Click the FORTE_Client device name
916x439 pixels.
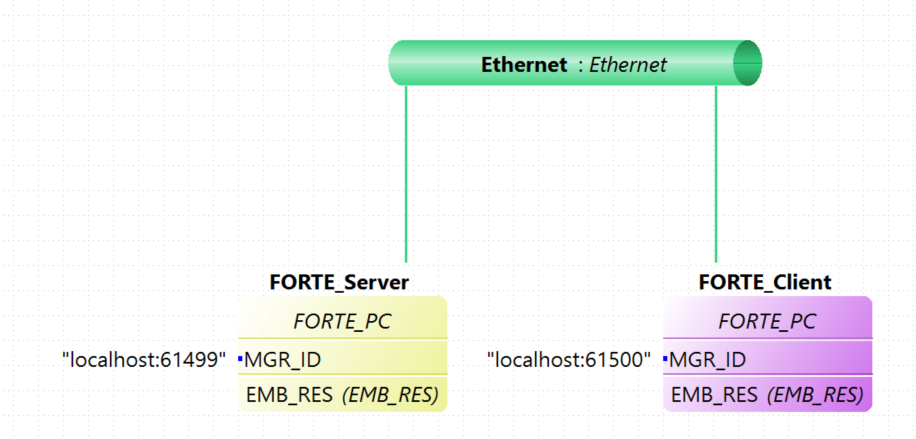[x=765, y=282]
